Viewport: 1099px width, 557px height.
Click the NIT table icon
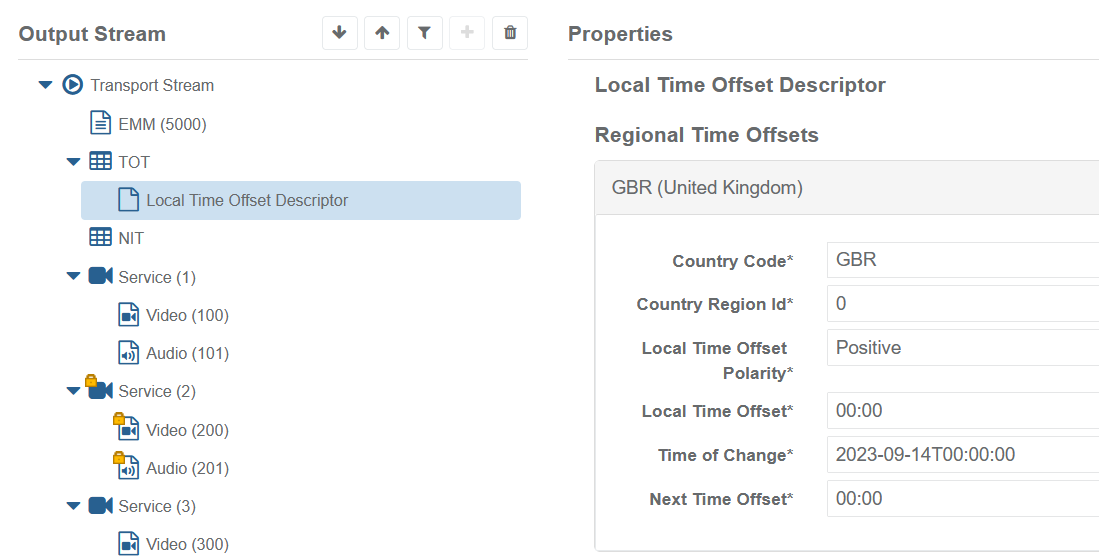point(100,238)
